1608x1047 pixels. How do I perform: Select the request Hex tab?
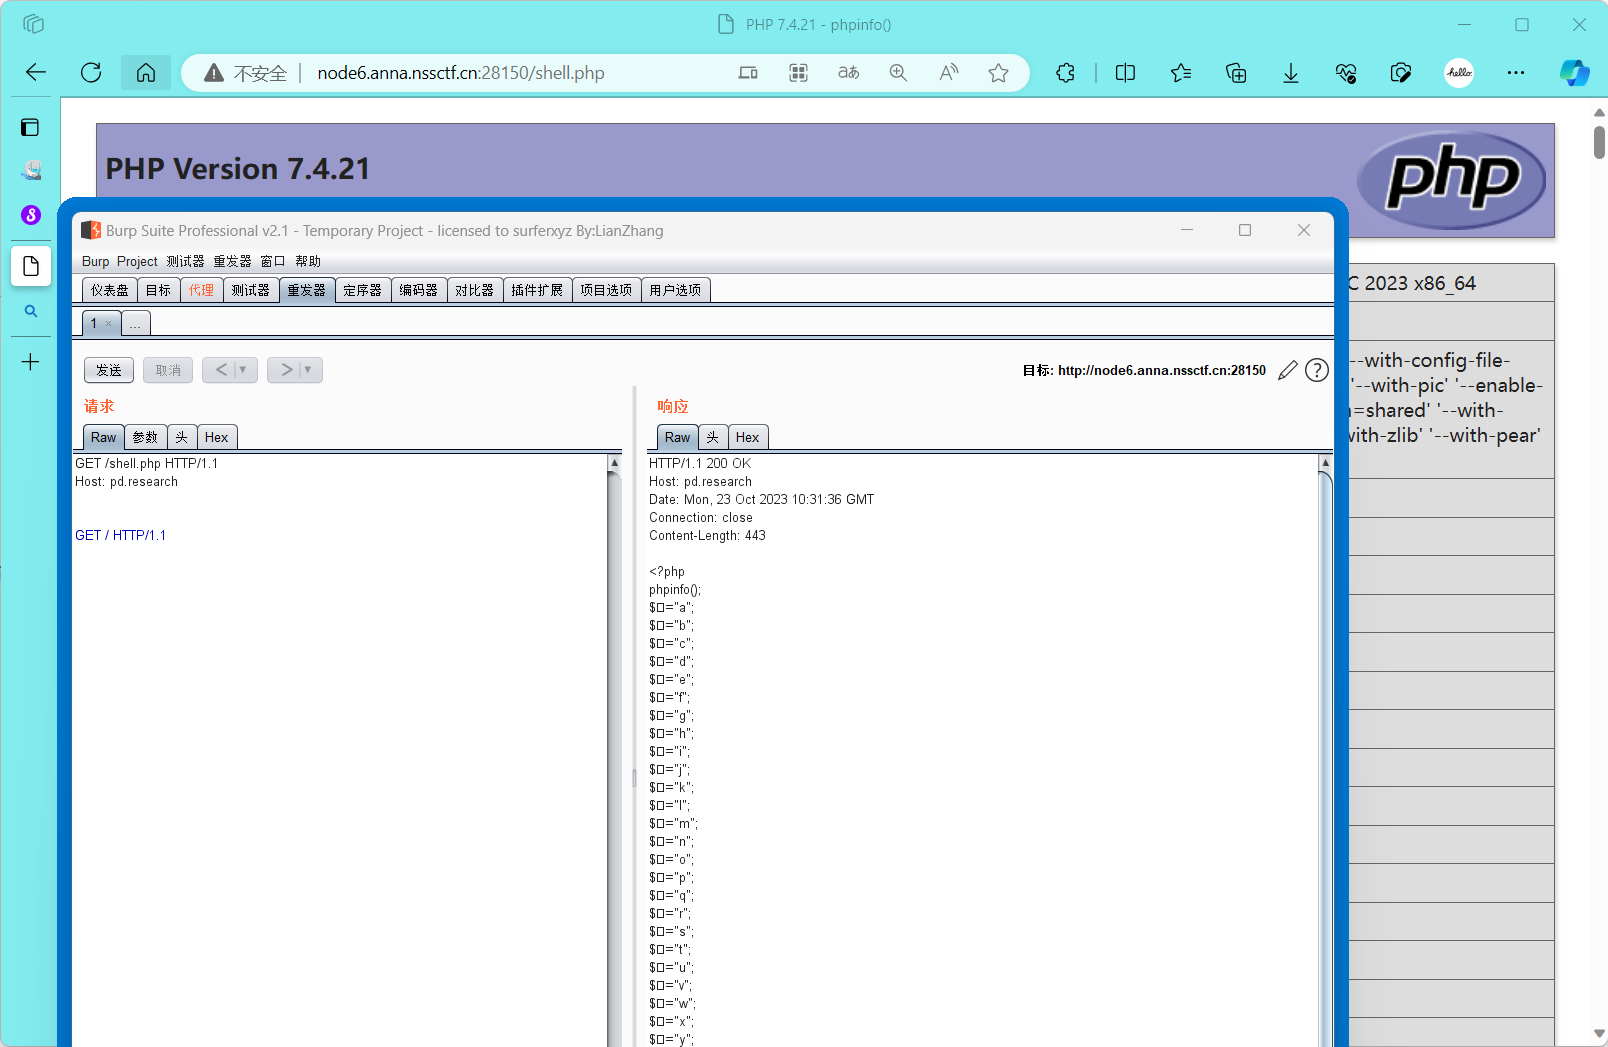pyautogui.click(x=217, y=437)
